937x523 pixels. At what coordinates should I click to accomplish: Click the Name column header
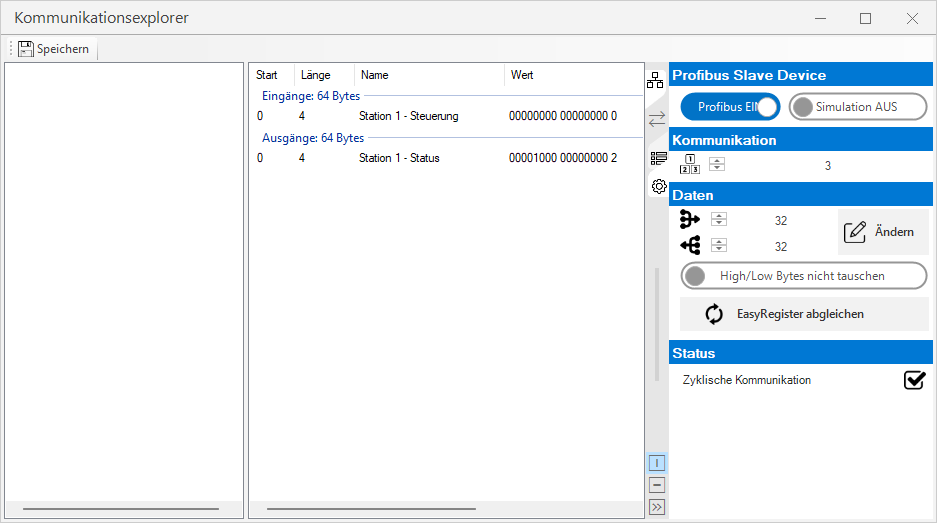pyautogui.click(x=429, y=75)
